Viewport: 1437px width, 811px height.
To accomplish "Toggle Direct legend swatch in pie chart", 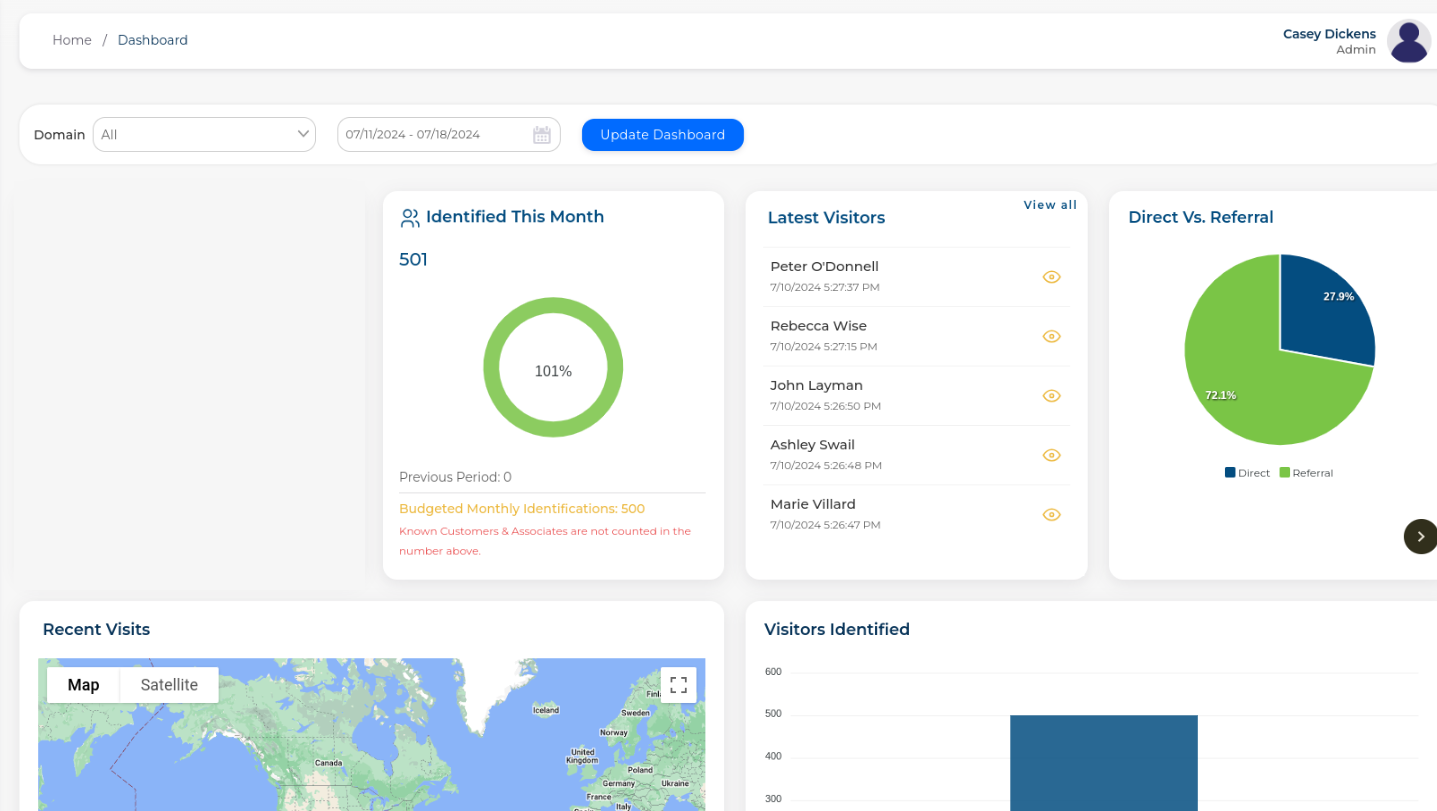I will tap(1230, 472).
